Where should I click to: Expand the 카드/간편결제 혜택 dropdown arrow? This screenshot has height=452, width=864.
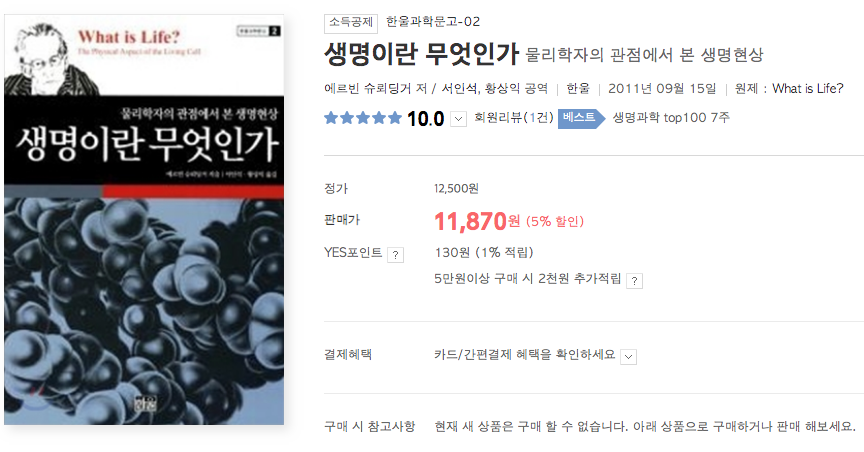point(628,356)
